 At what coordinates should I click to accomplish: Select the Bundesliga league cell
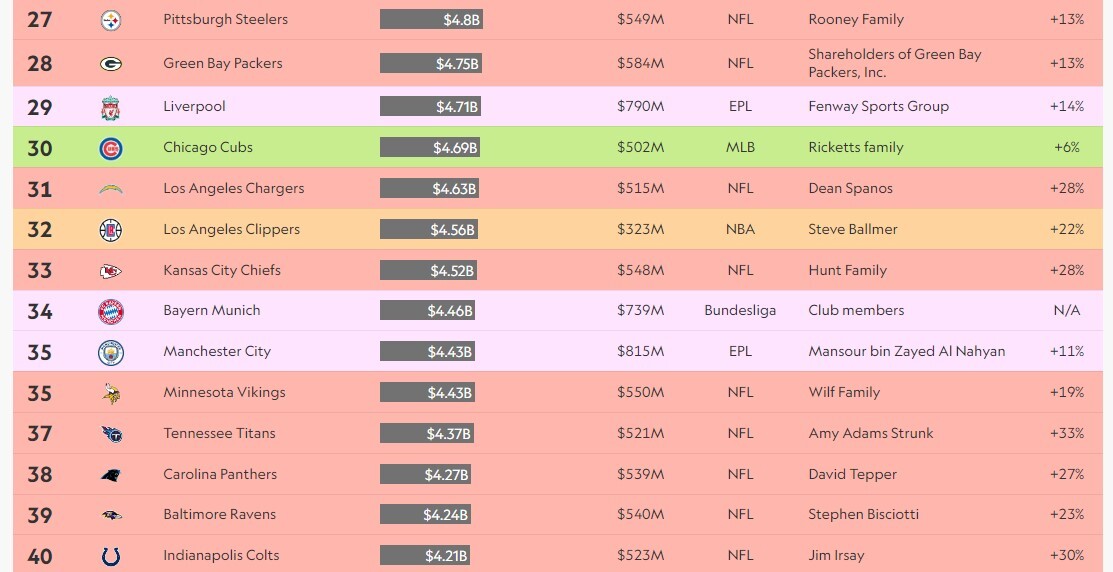[740, 310]
